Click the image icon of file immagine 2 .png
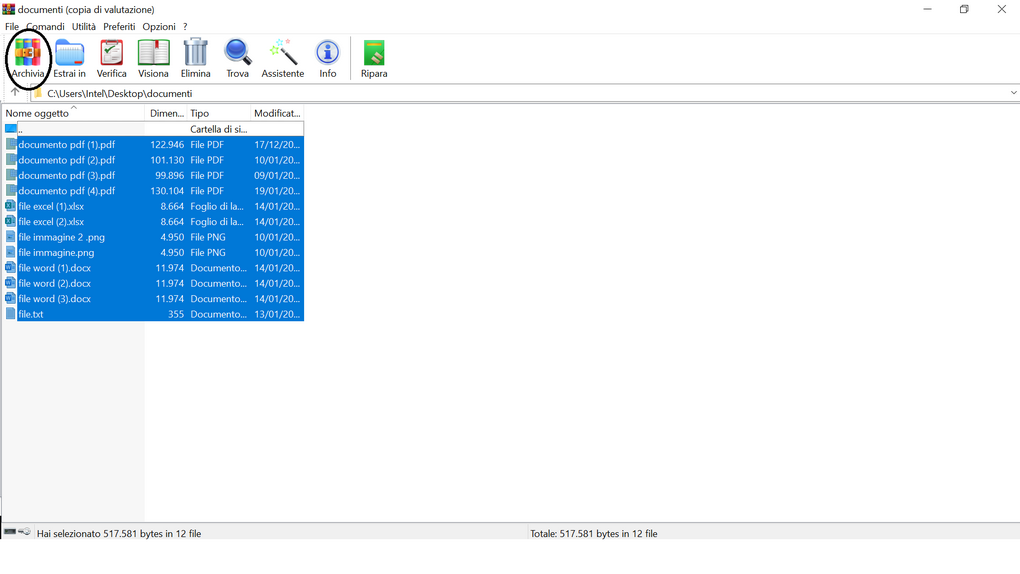Viewport: 1020px width, 574px height. coord(11,237)
